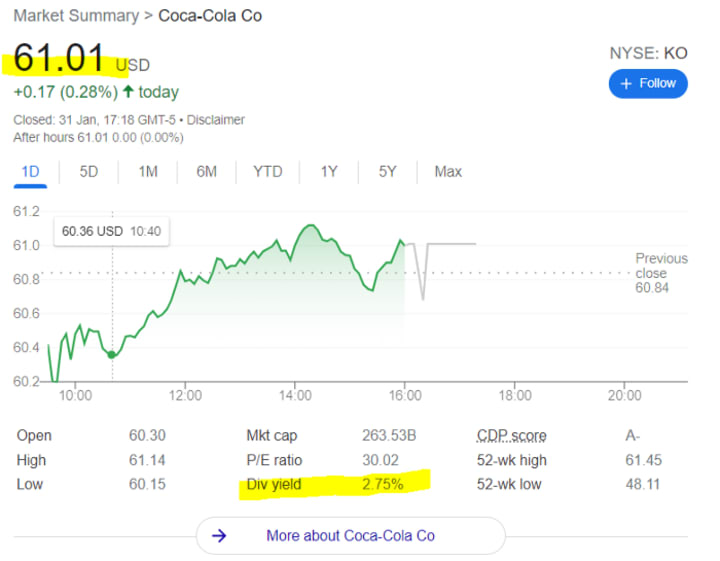Click the Market Summary breadcrumb
The image size is (720, 561).
point(76,16)
